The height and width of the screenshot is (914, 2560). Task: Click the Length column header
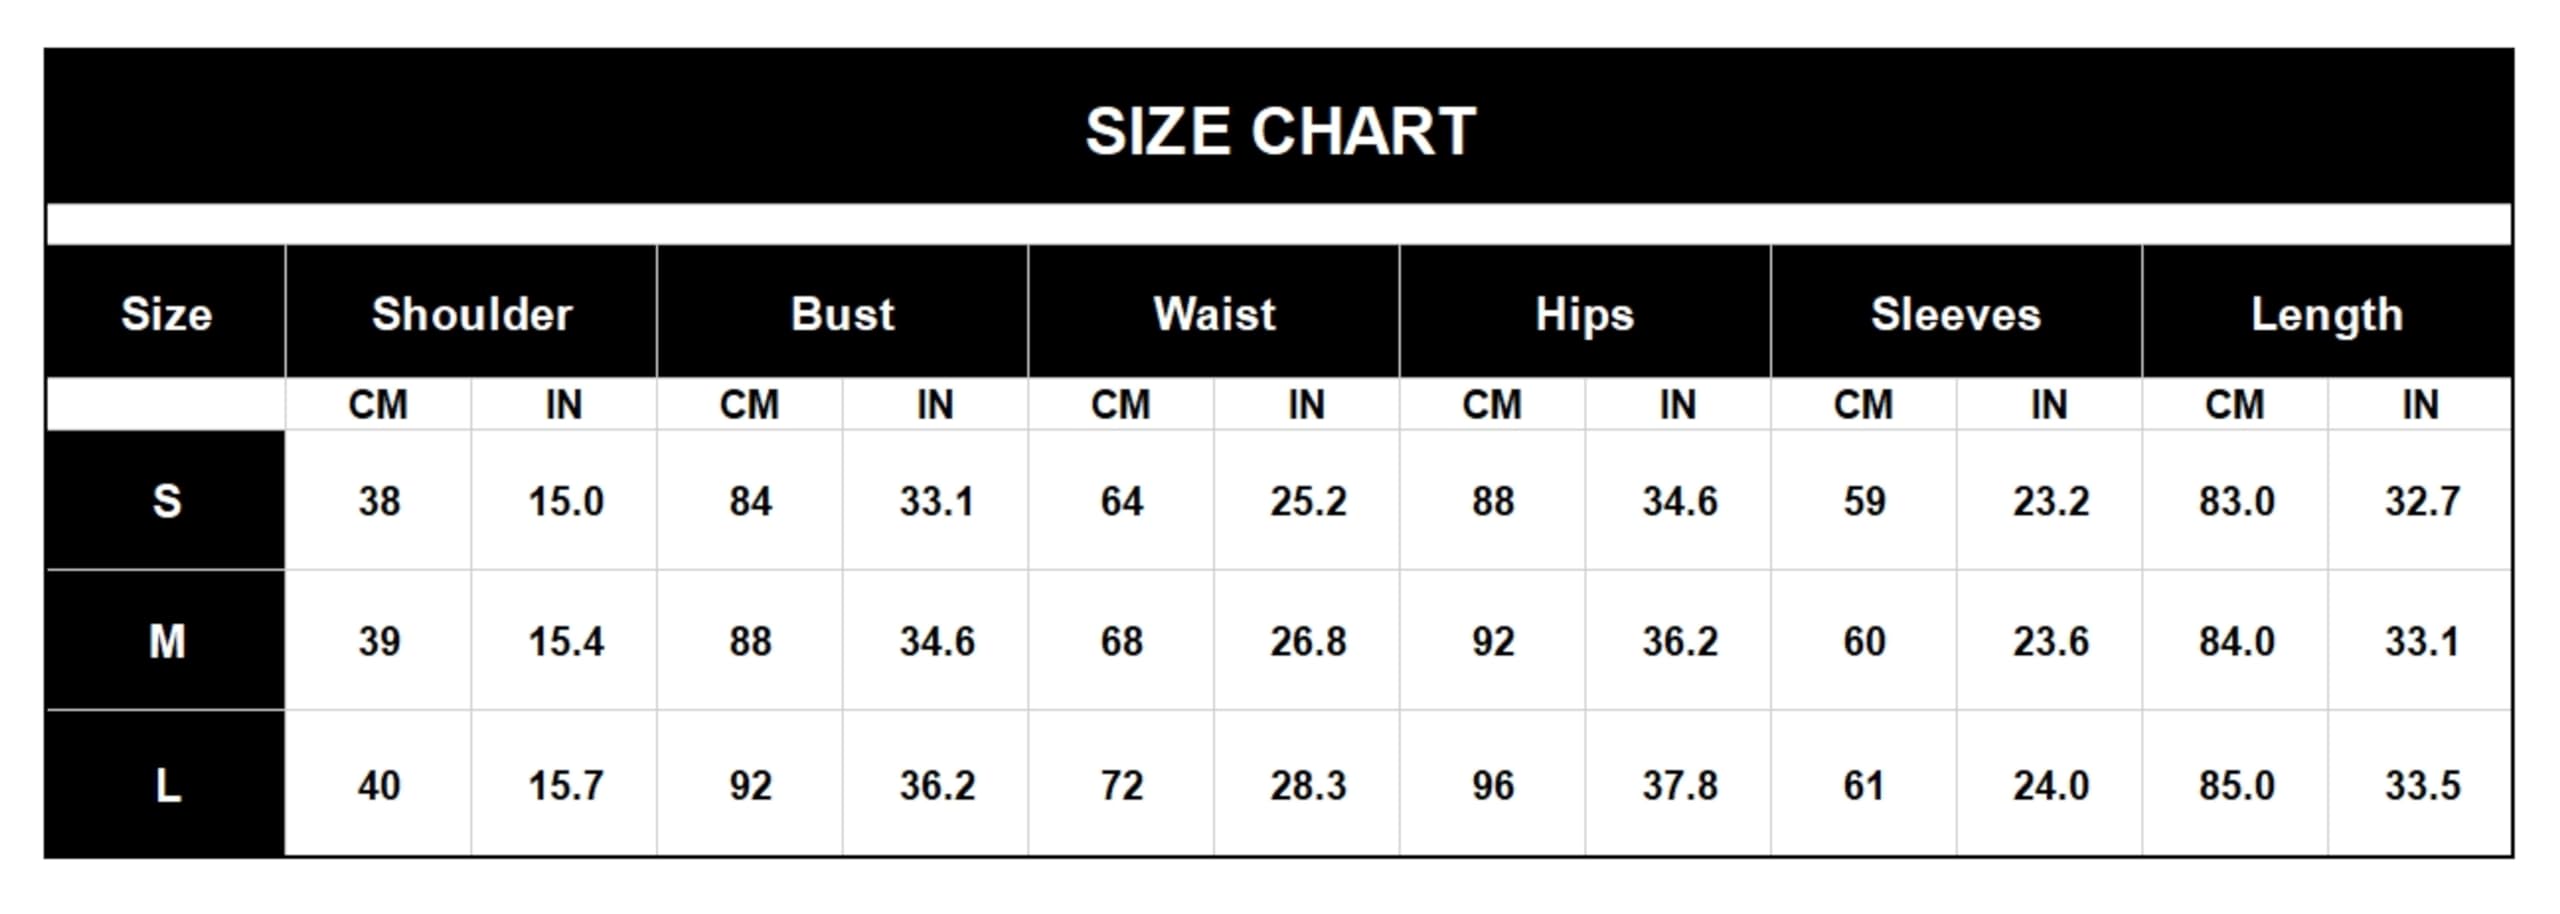pyautogui.click(x=2327, y=313)
